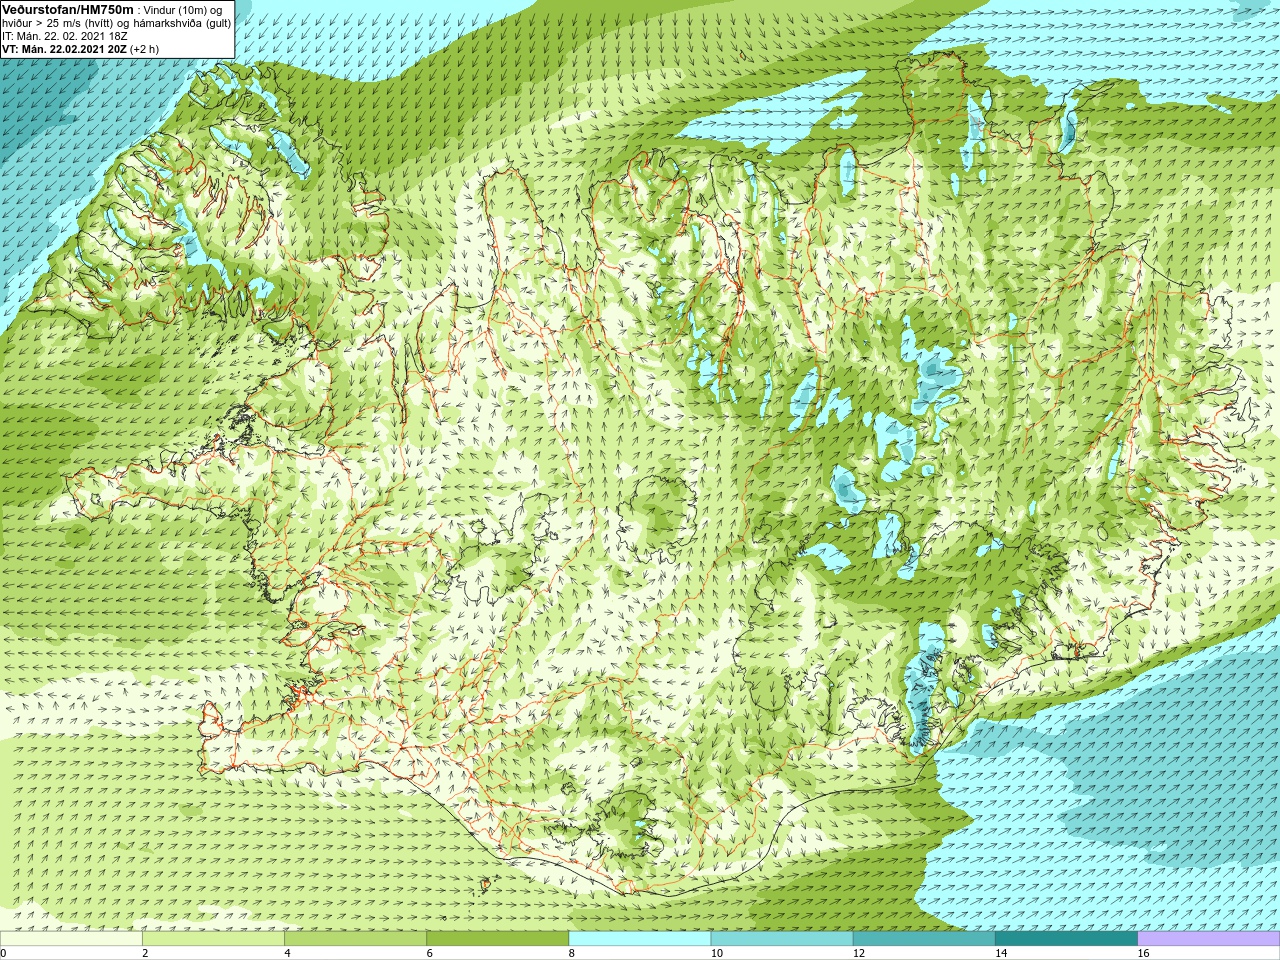
Task: Click the legend scale label '2'
Action: 145,953
